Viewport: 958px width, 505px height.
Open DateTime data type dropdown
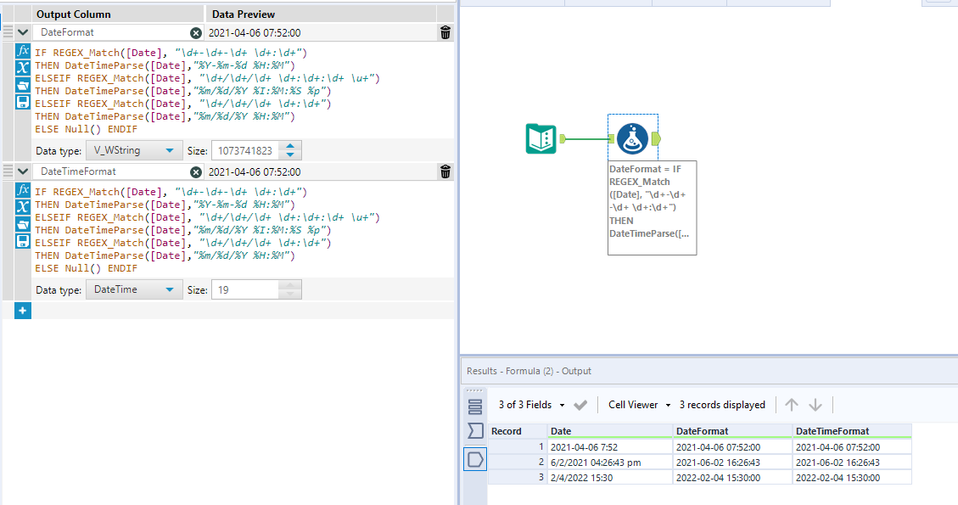click(134, 289)
